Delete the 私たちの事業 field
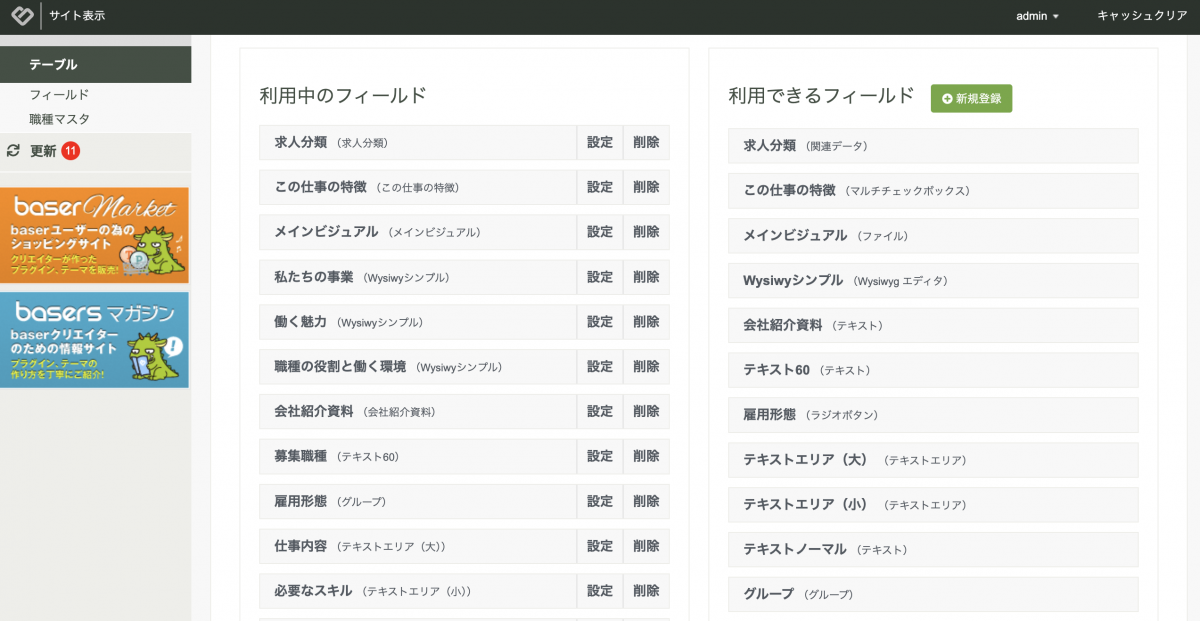The width and height of the screenshot is (1200, 621). tap(646, 277)
